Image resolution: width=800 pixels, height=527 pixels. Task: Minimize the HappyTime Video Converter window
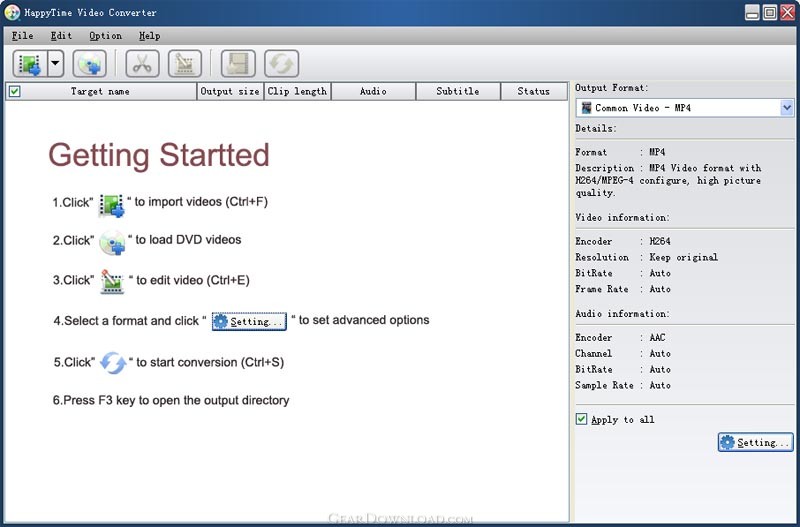click(752, 12)
